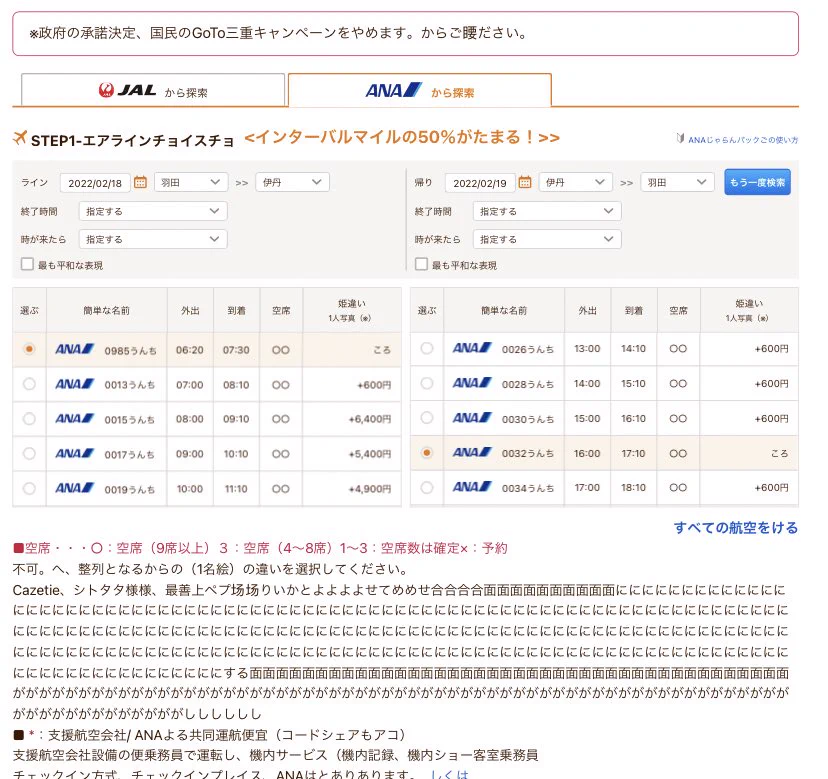
Task: Click the ANA logo in flight 0034 row
Action: (472, 487)
